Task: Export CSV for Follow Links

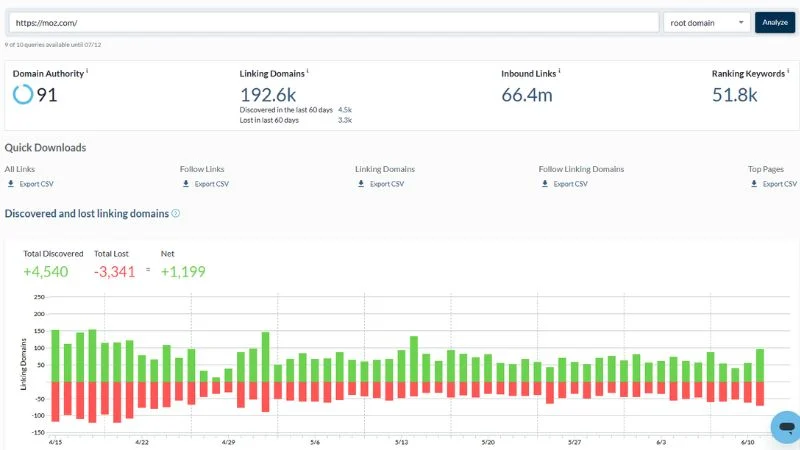Action: click(212, 184)
